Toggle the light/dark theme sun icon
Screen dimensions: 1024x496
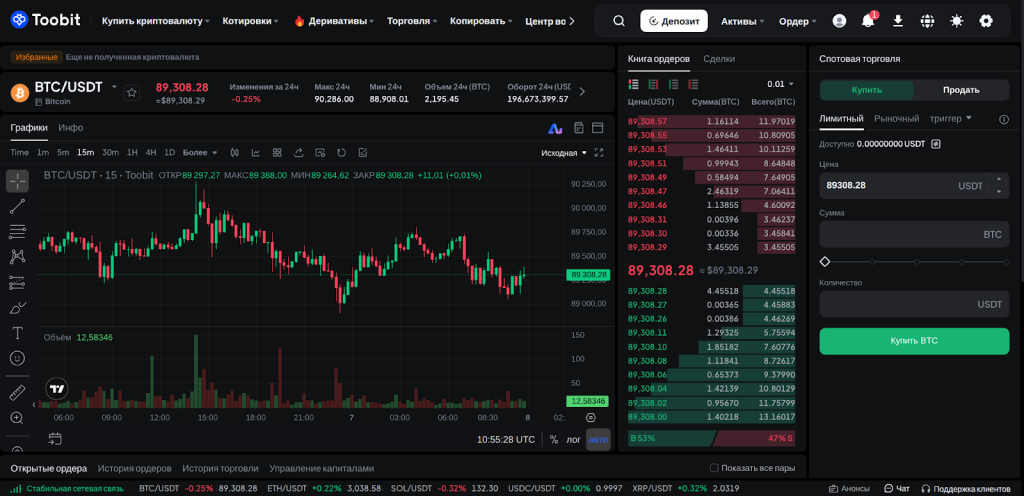pyautogui.click(x=957, y=20)
